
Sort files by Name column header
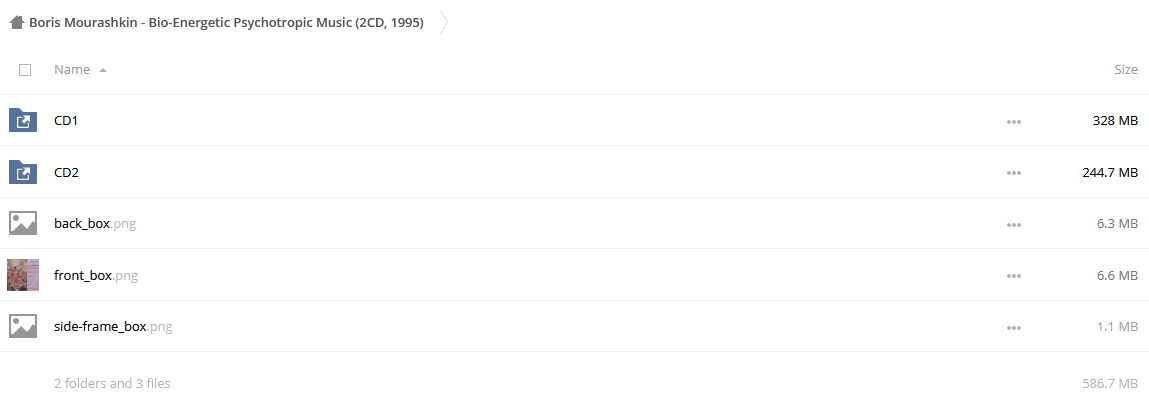click(x=72, y=70)
